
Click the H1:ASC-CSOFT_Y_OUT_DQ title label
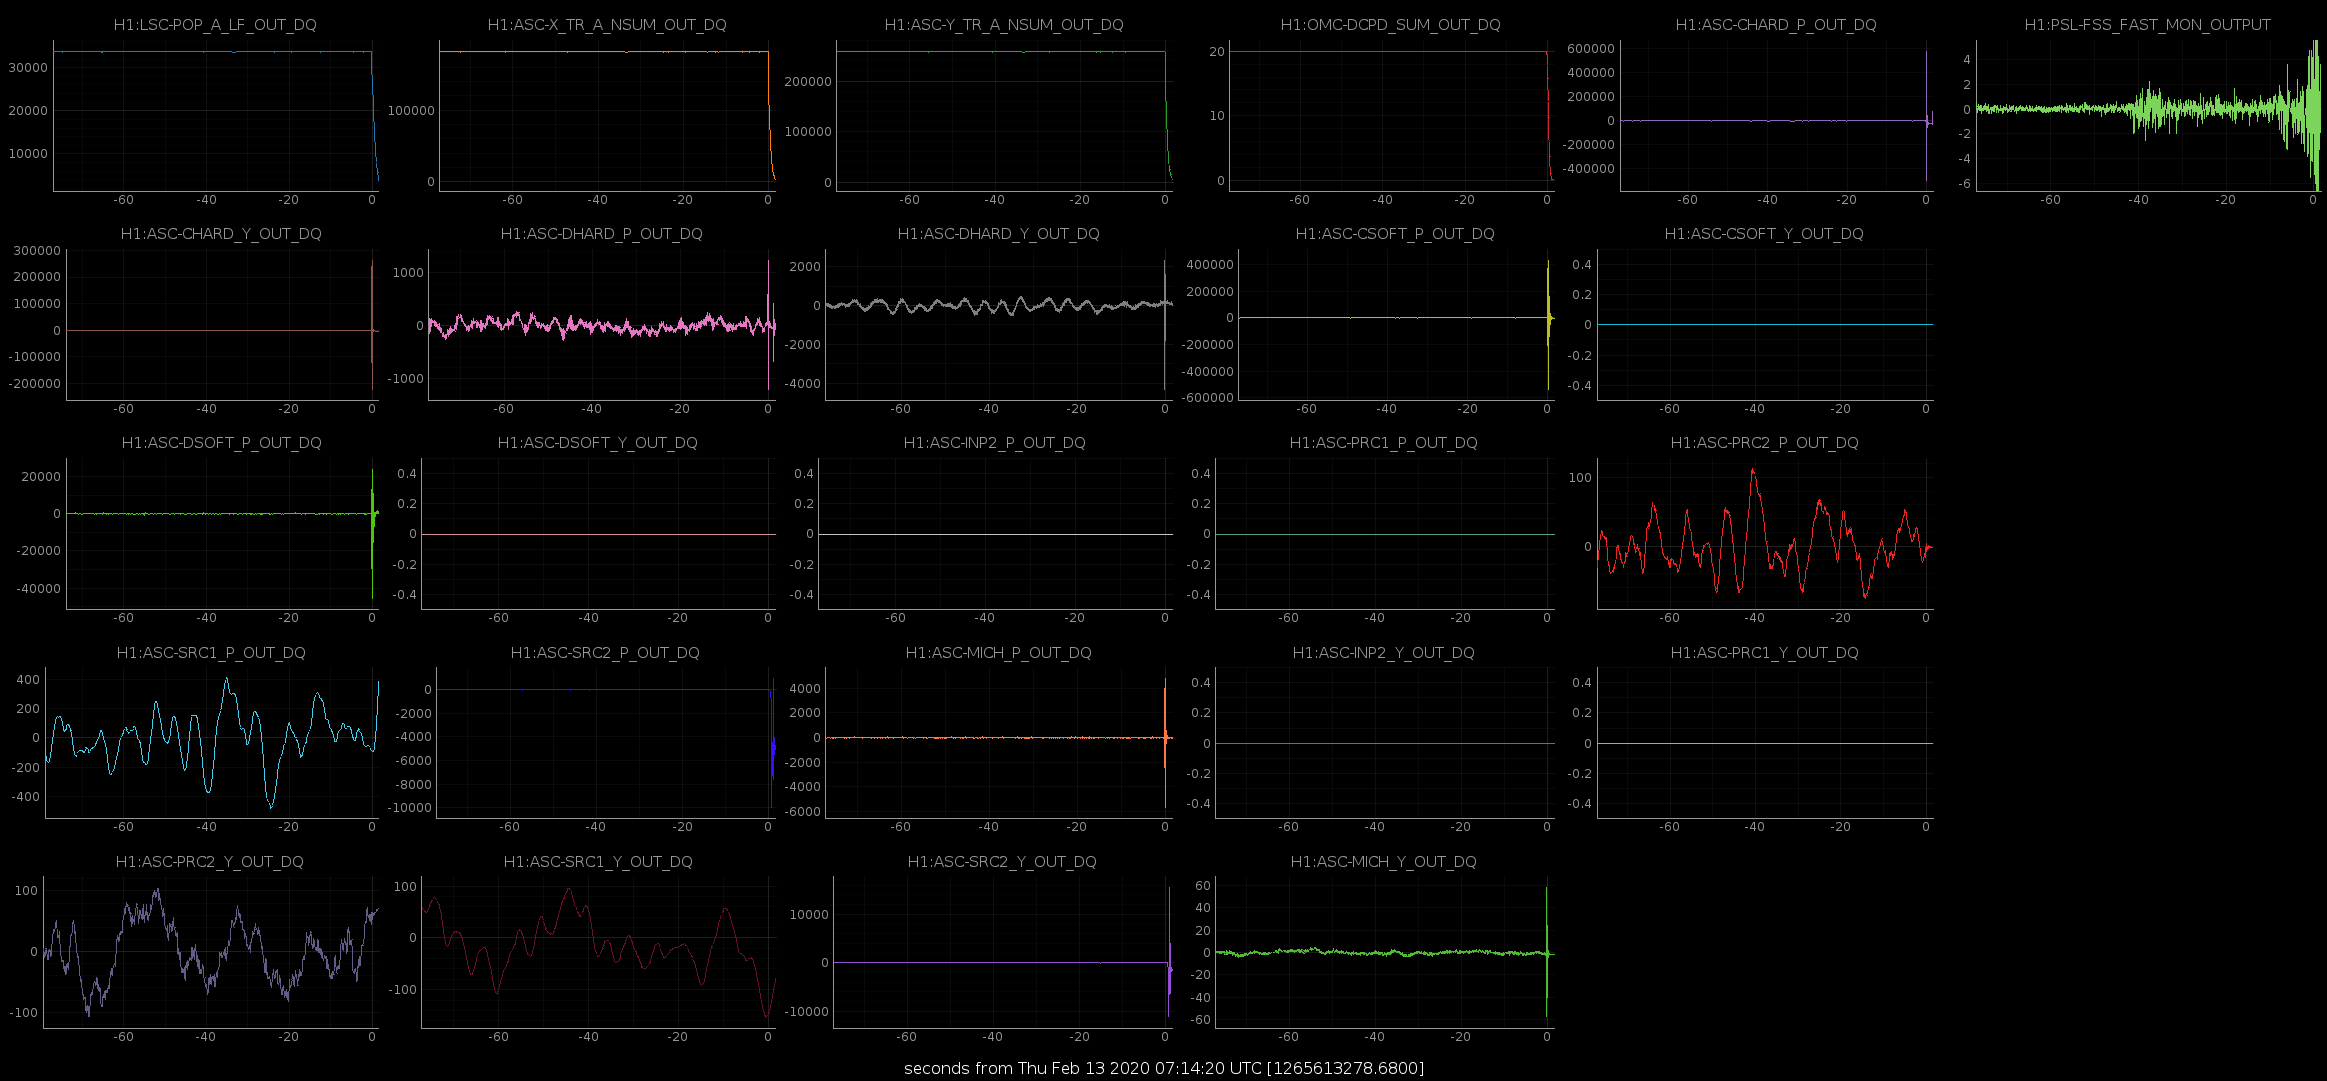click(x=1764, y=233)
